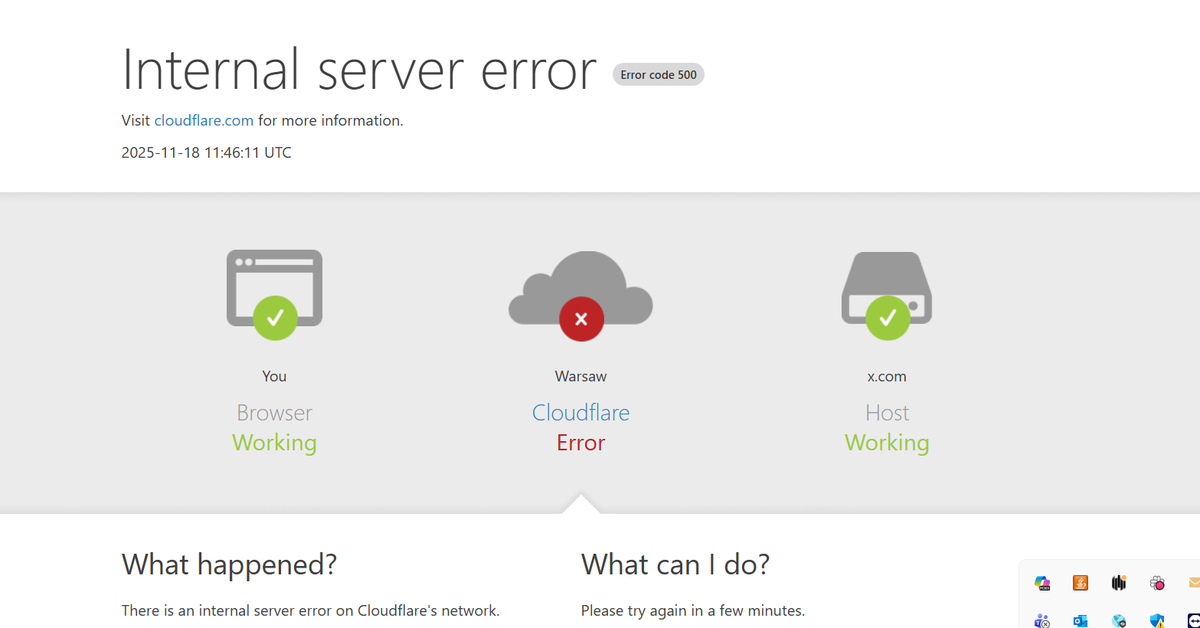The width and height of the screenshot is (1200, 628).
Task: Open the cloudflare.com link for more information
Action: [x=204, y=120]
